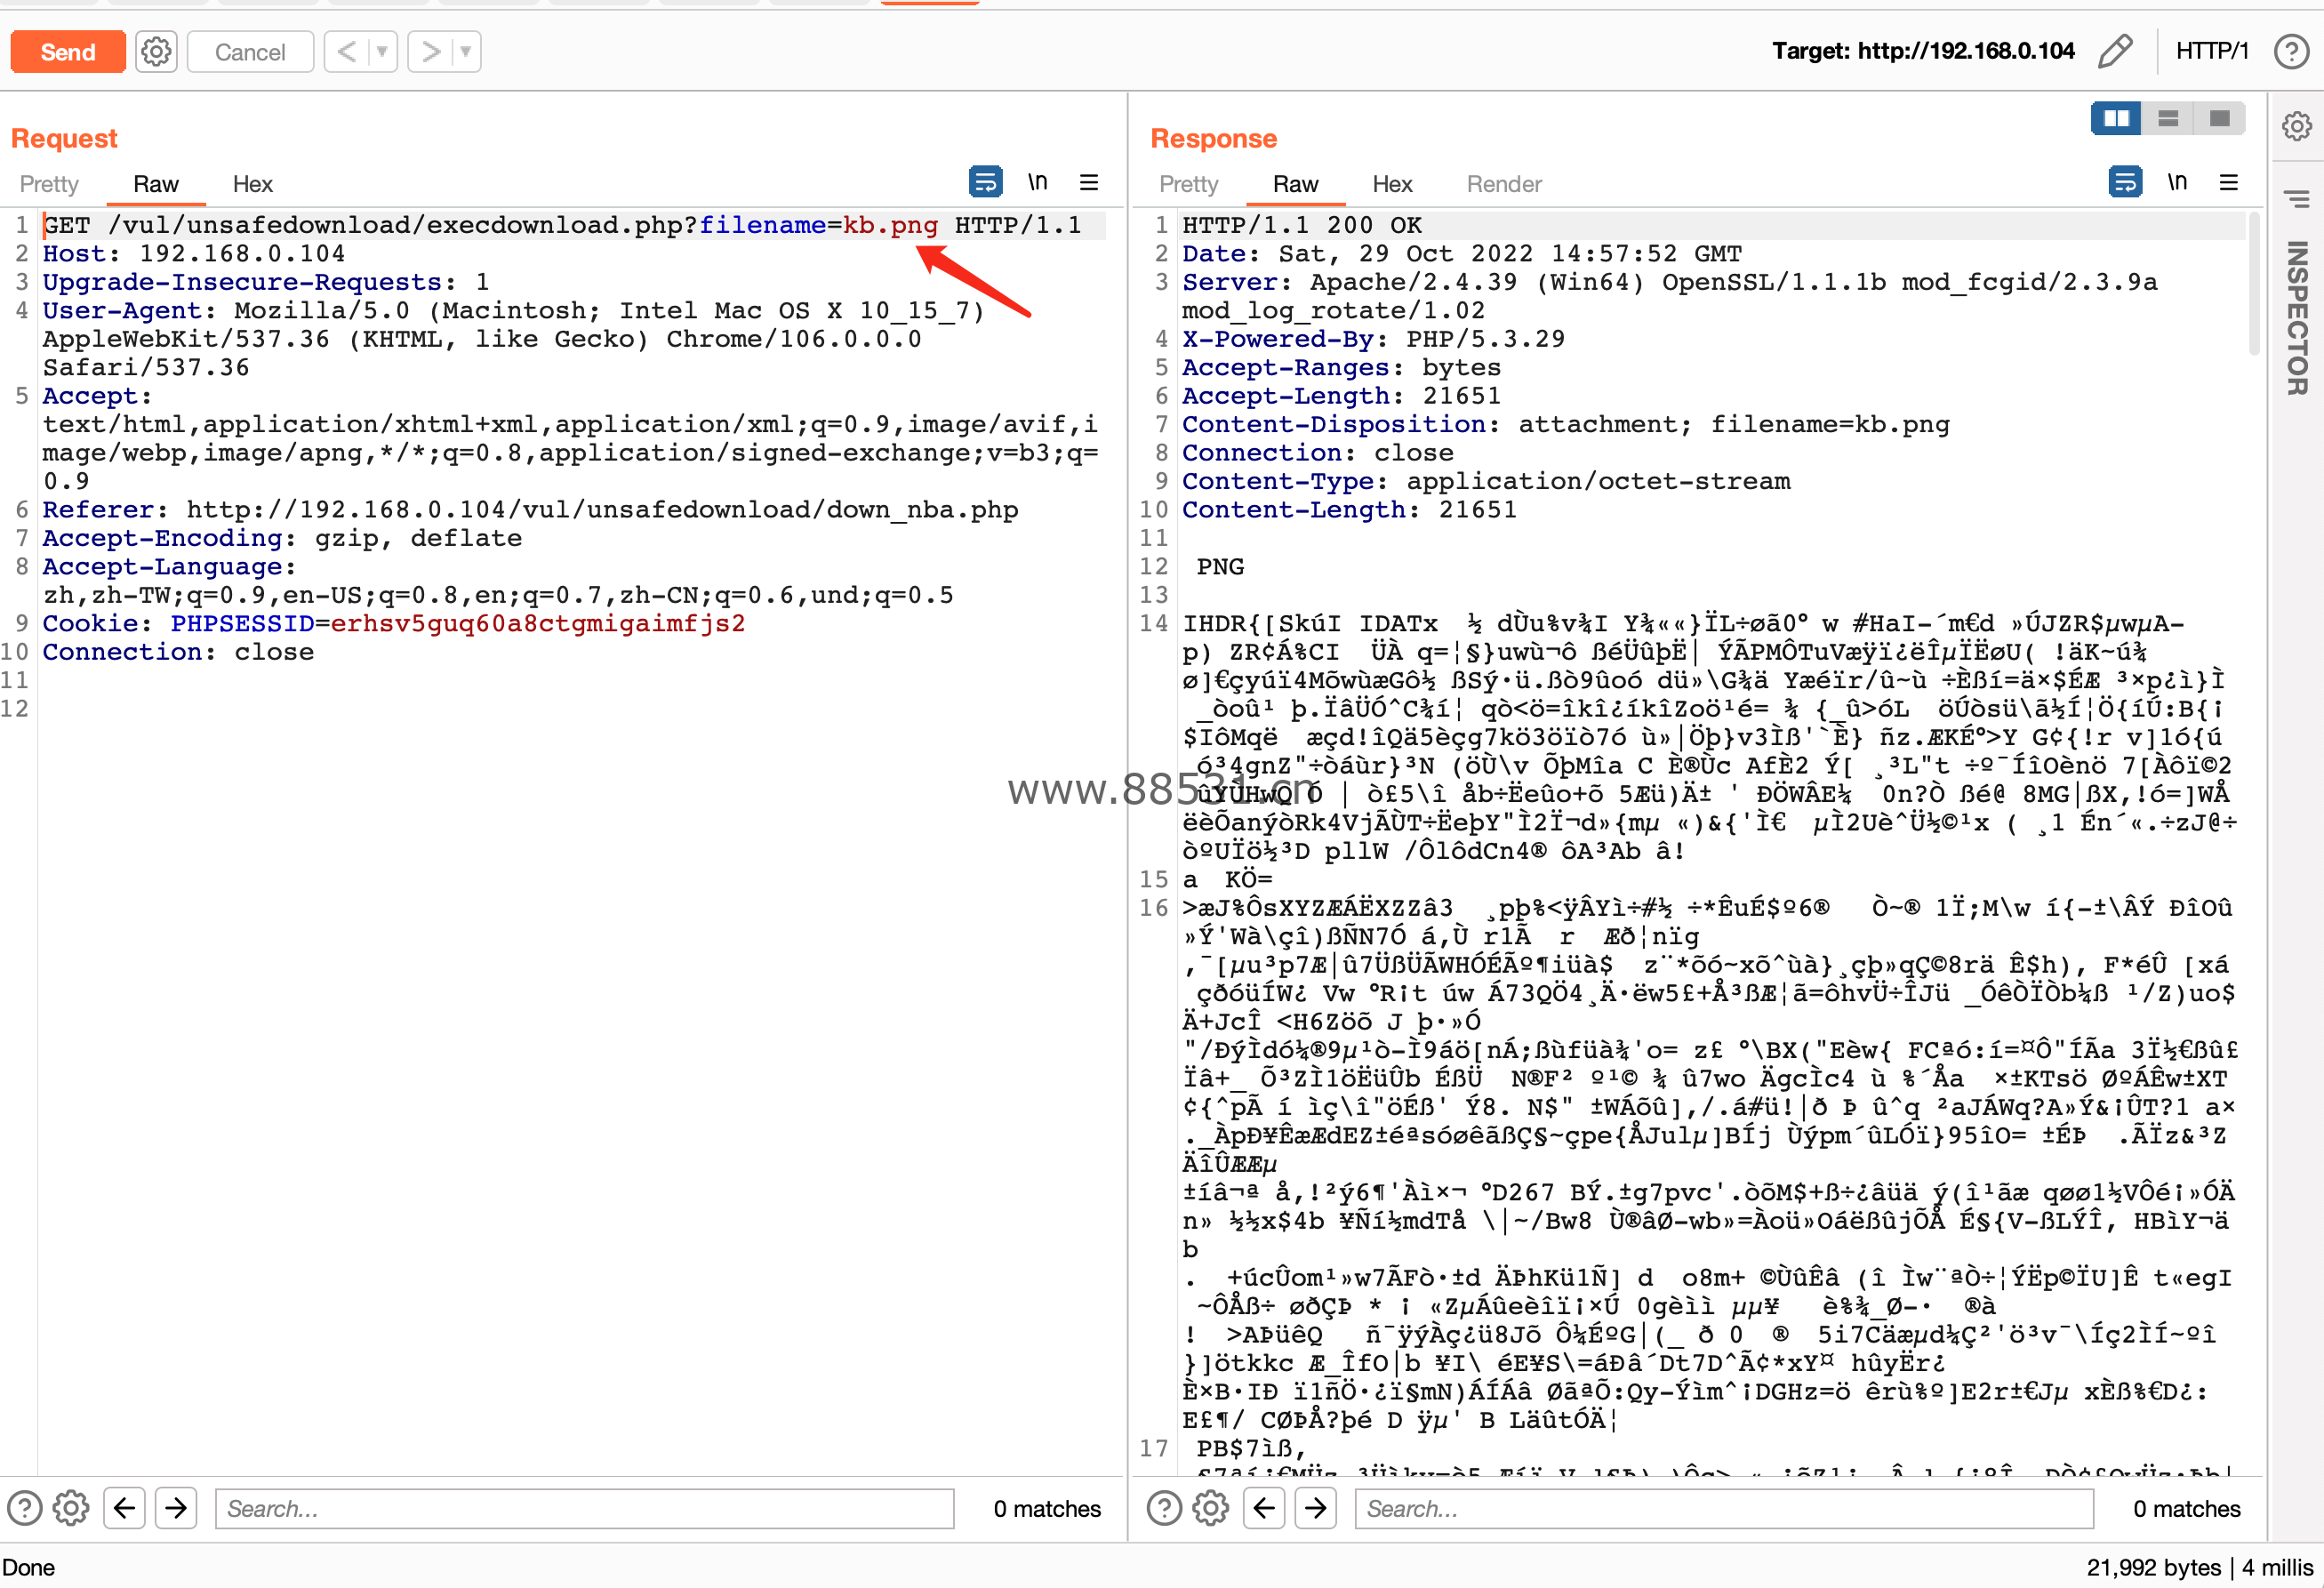The width and height of the screenshot is (2324, 1588).
Task: Toggle non-printable characters in Request pane
Action: 1038,182
